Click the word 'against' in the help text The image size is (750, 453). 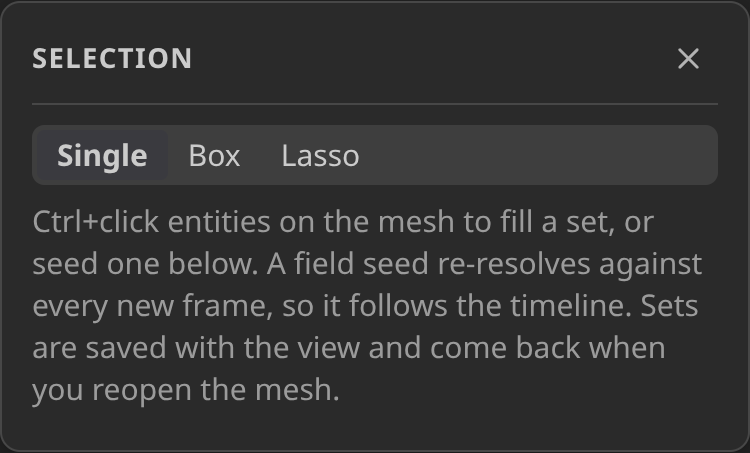pyautogui.click(x=651, y=264)
